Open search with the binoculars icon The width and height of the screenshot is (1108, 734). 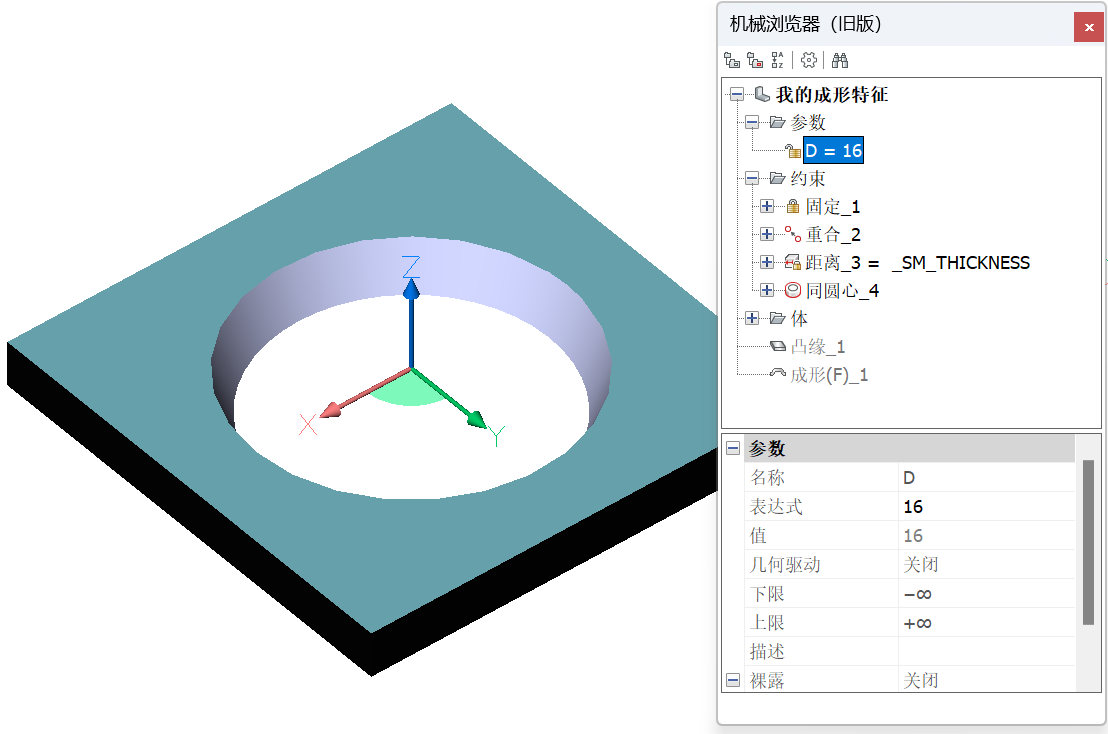(x=839, y=61)
